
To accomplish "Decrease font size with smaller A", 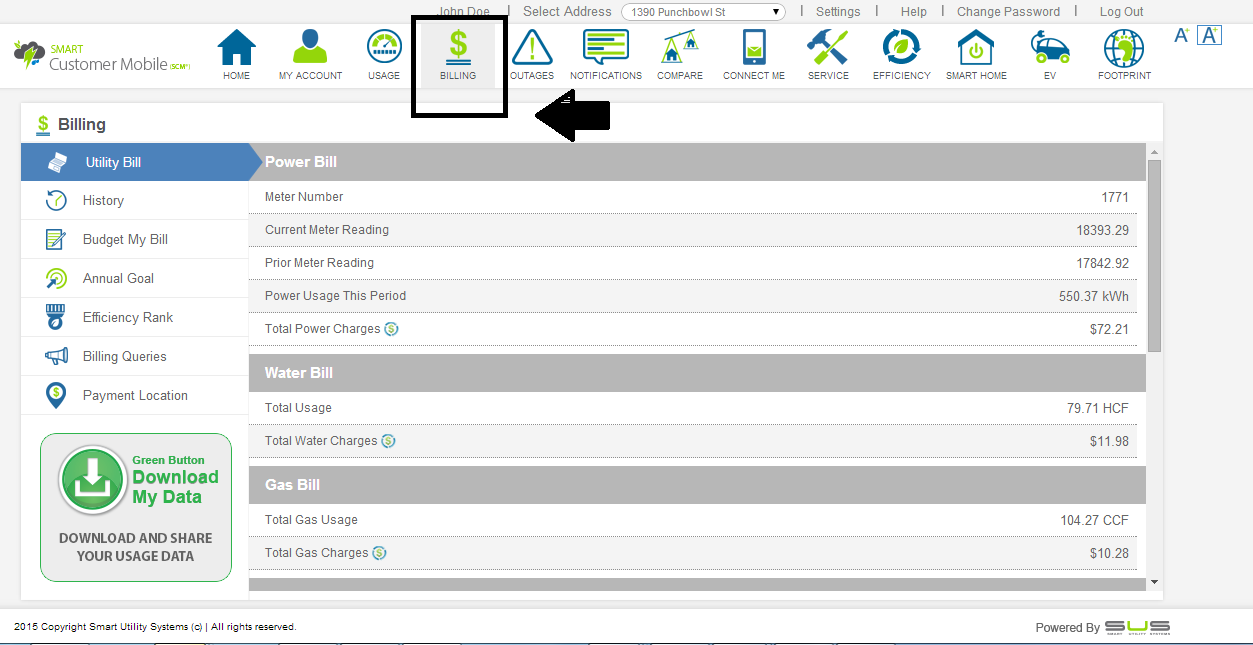I will tap(1181, 36).
